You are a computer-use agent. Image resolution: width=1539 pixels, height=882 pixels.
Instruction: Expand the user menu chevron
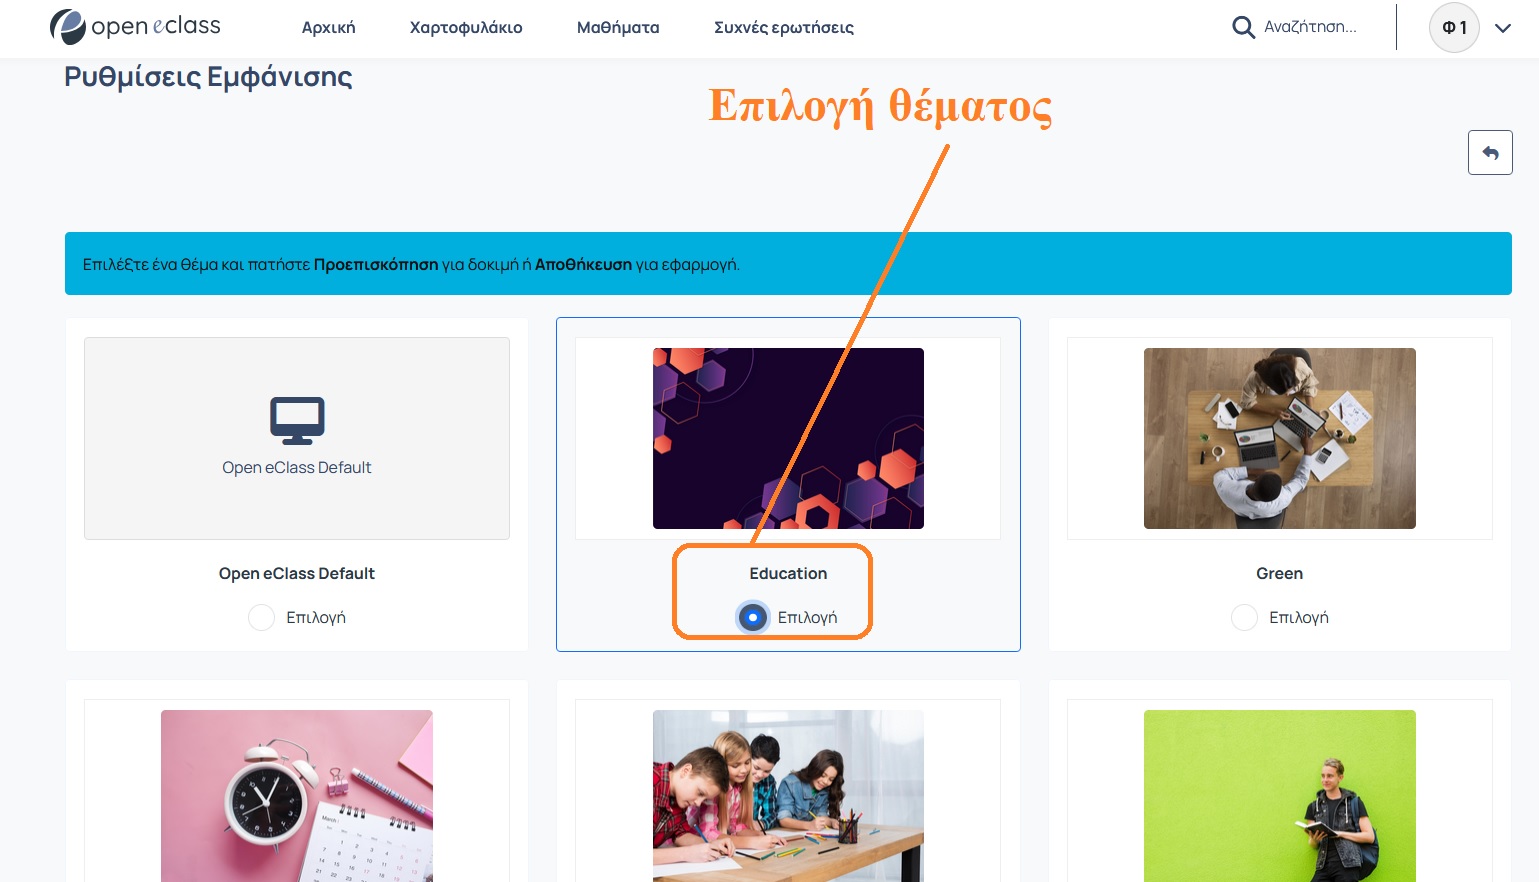tap(1502, 28)
